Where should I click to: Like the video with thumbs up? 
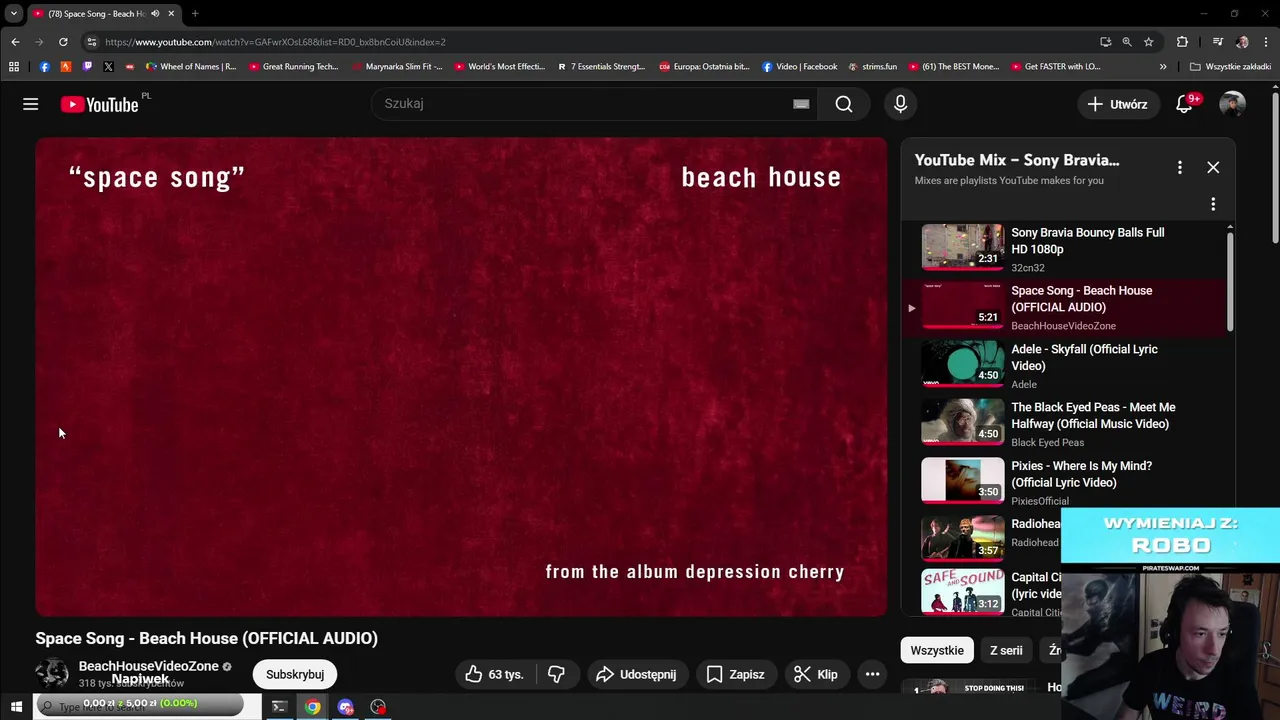click(495, 674)
